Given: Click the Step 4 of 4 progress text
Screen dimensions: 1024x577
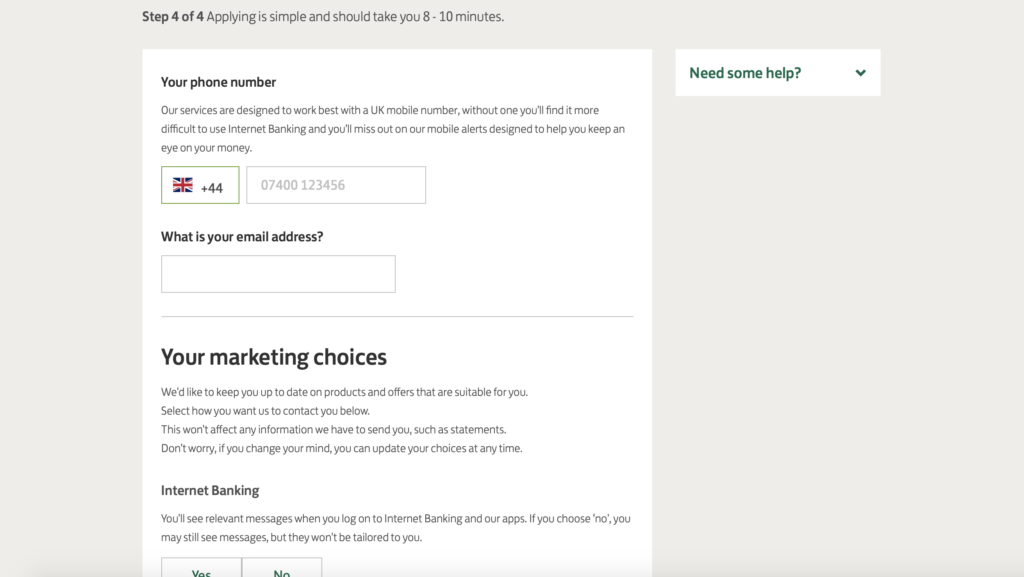Looking at the screenshot, I should tap(173, 16).
